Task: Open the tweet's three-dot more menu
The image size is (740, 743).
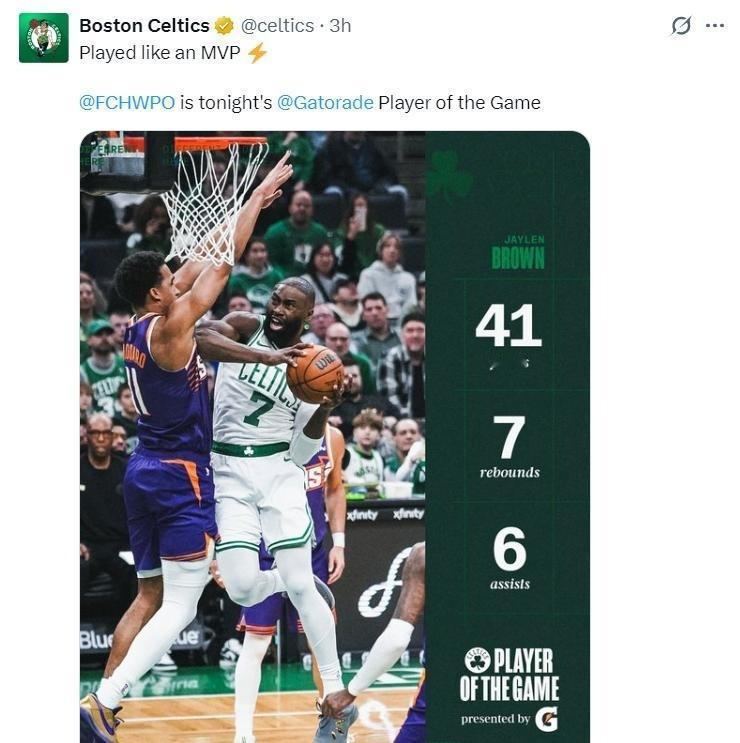Action: coord(714,26)
